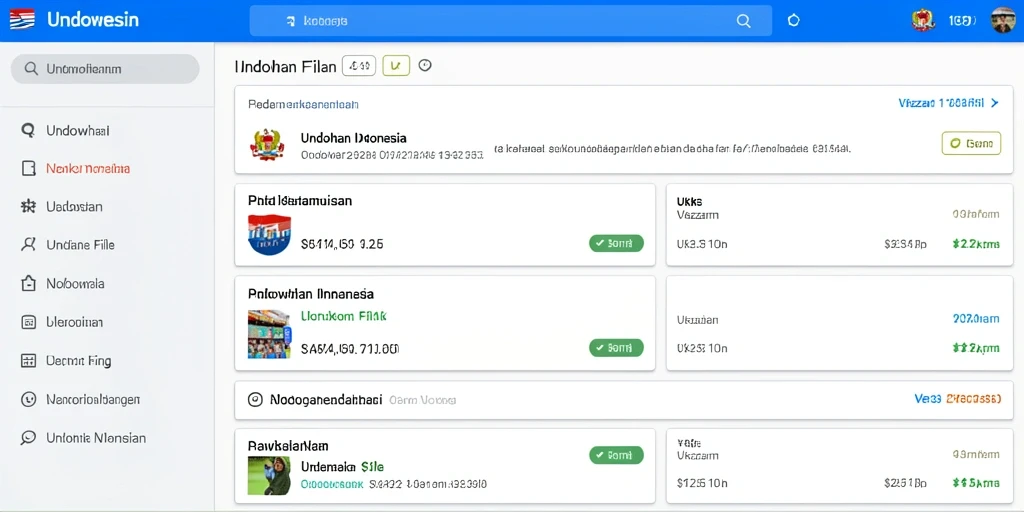This screenshot has width=1024, height=512.
Task: Click the Undane Fille person icon
Action: (28, 245)
